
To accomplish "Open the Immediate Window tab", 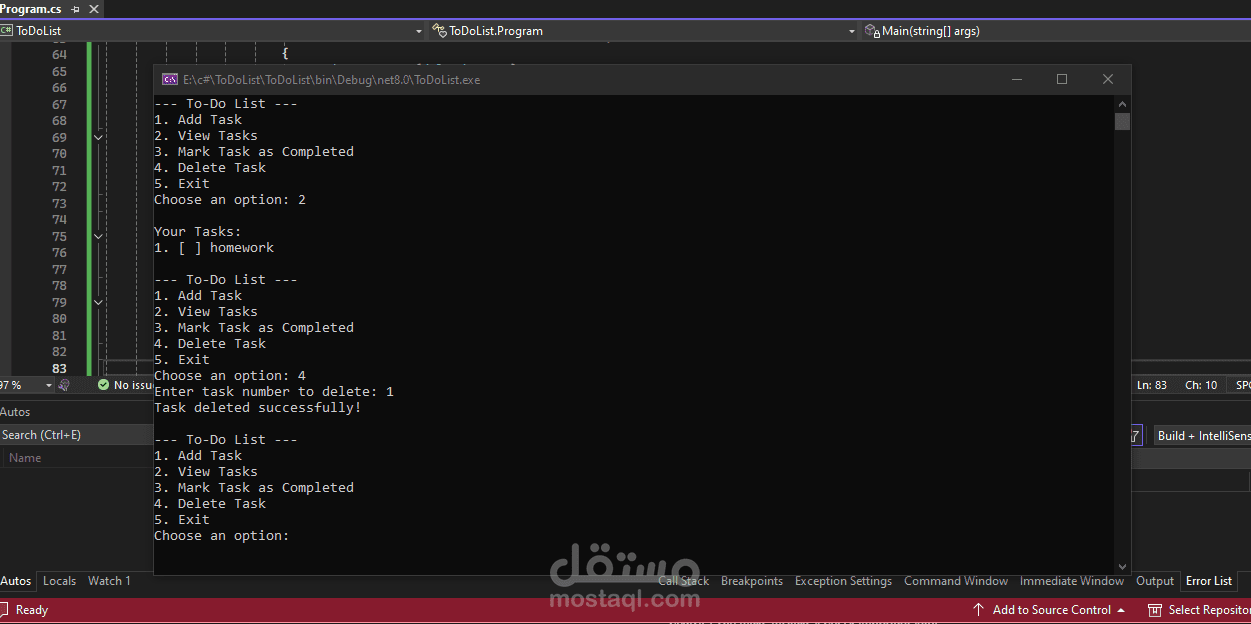I will pos(1072,581).
